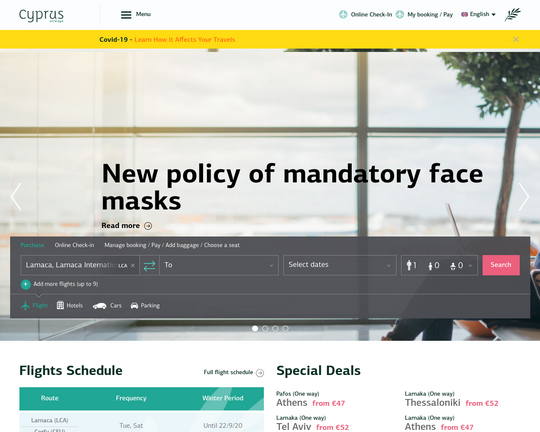Open the Full flight schedule link
Screen dimensions: 540x432
(x=234, y=373)
